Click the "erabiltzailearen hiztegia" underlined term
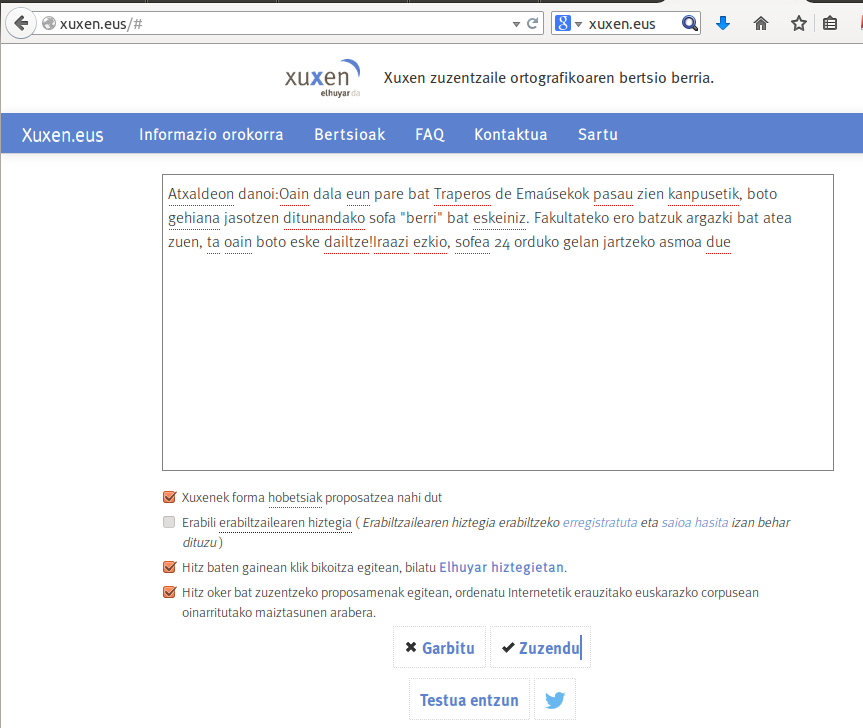 285,523
